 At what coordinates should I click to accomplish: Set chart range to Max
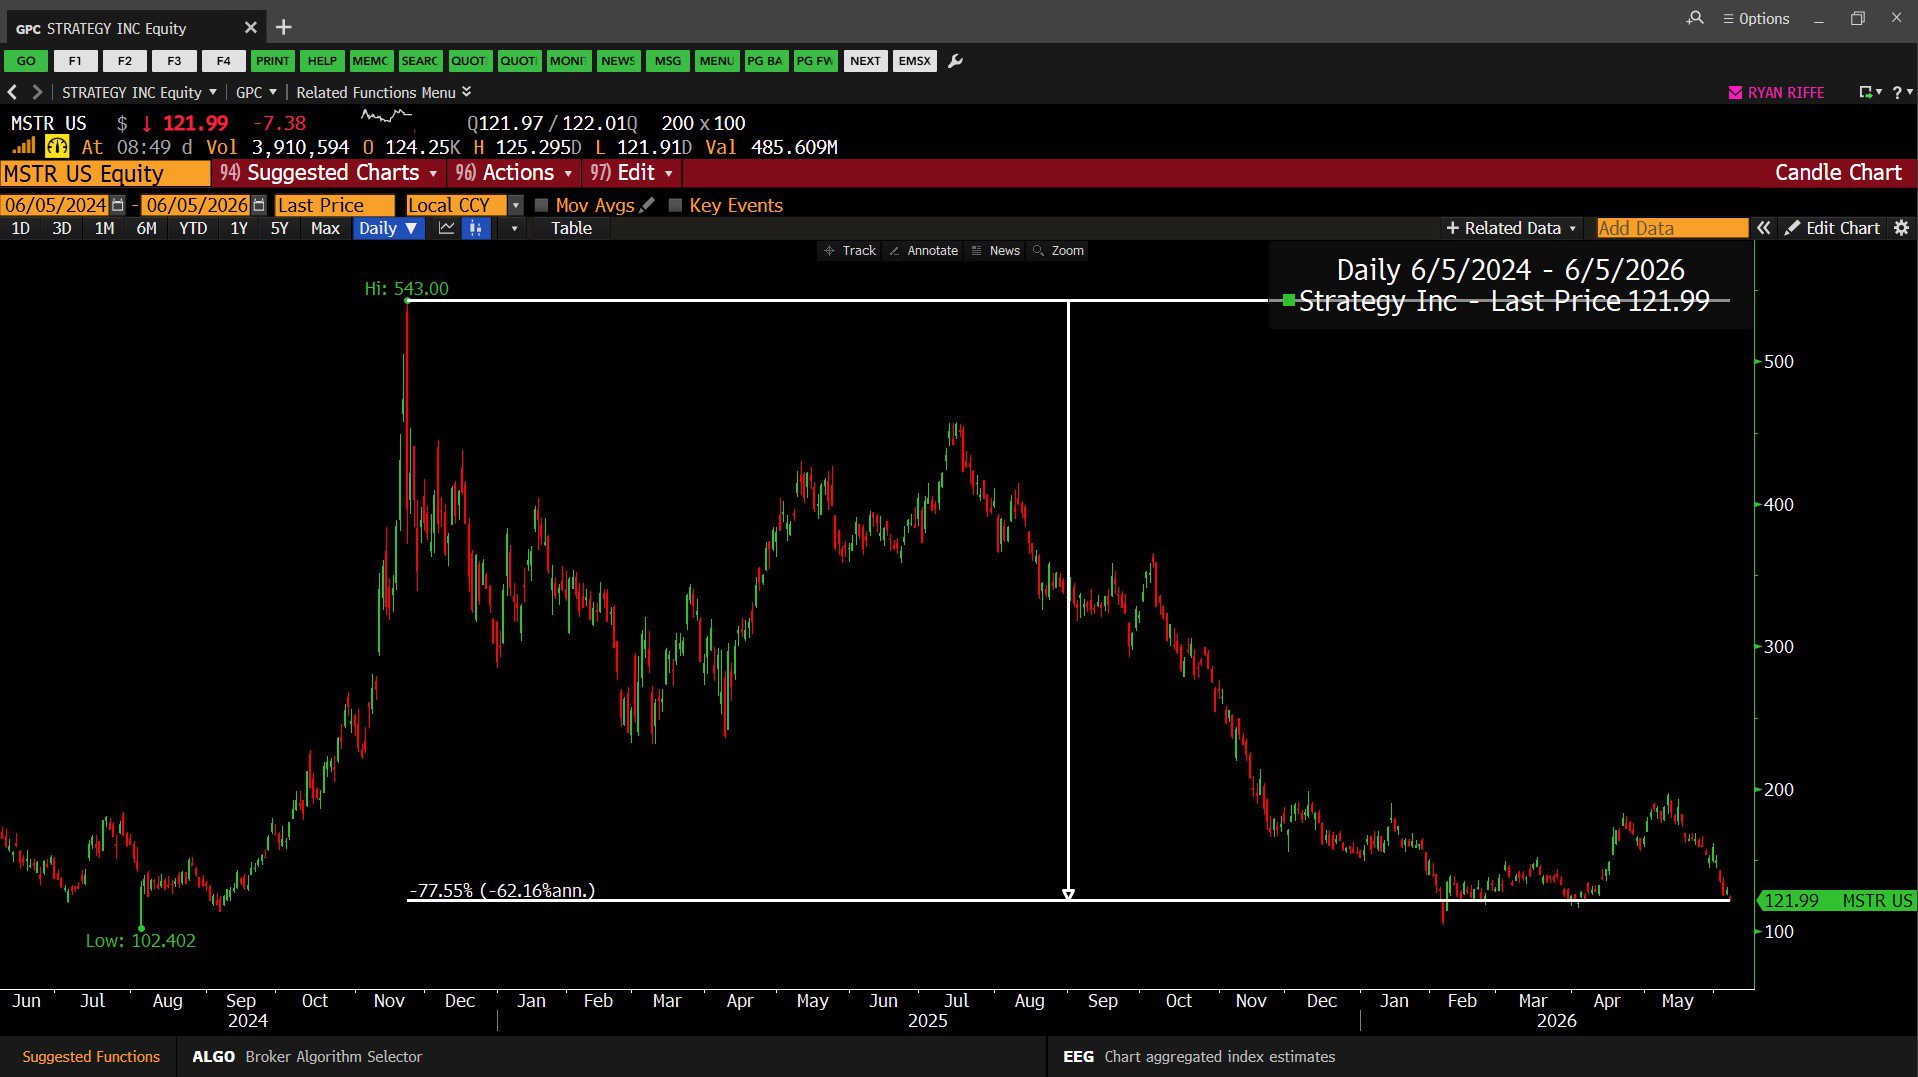point(325,228)
